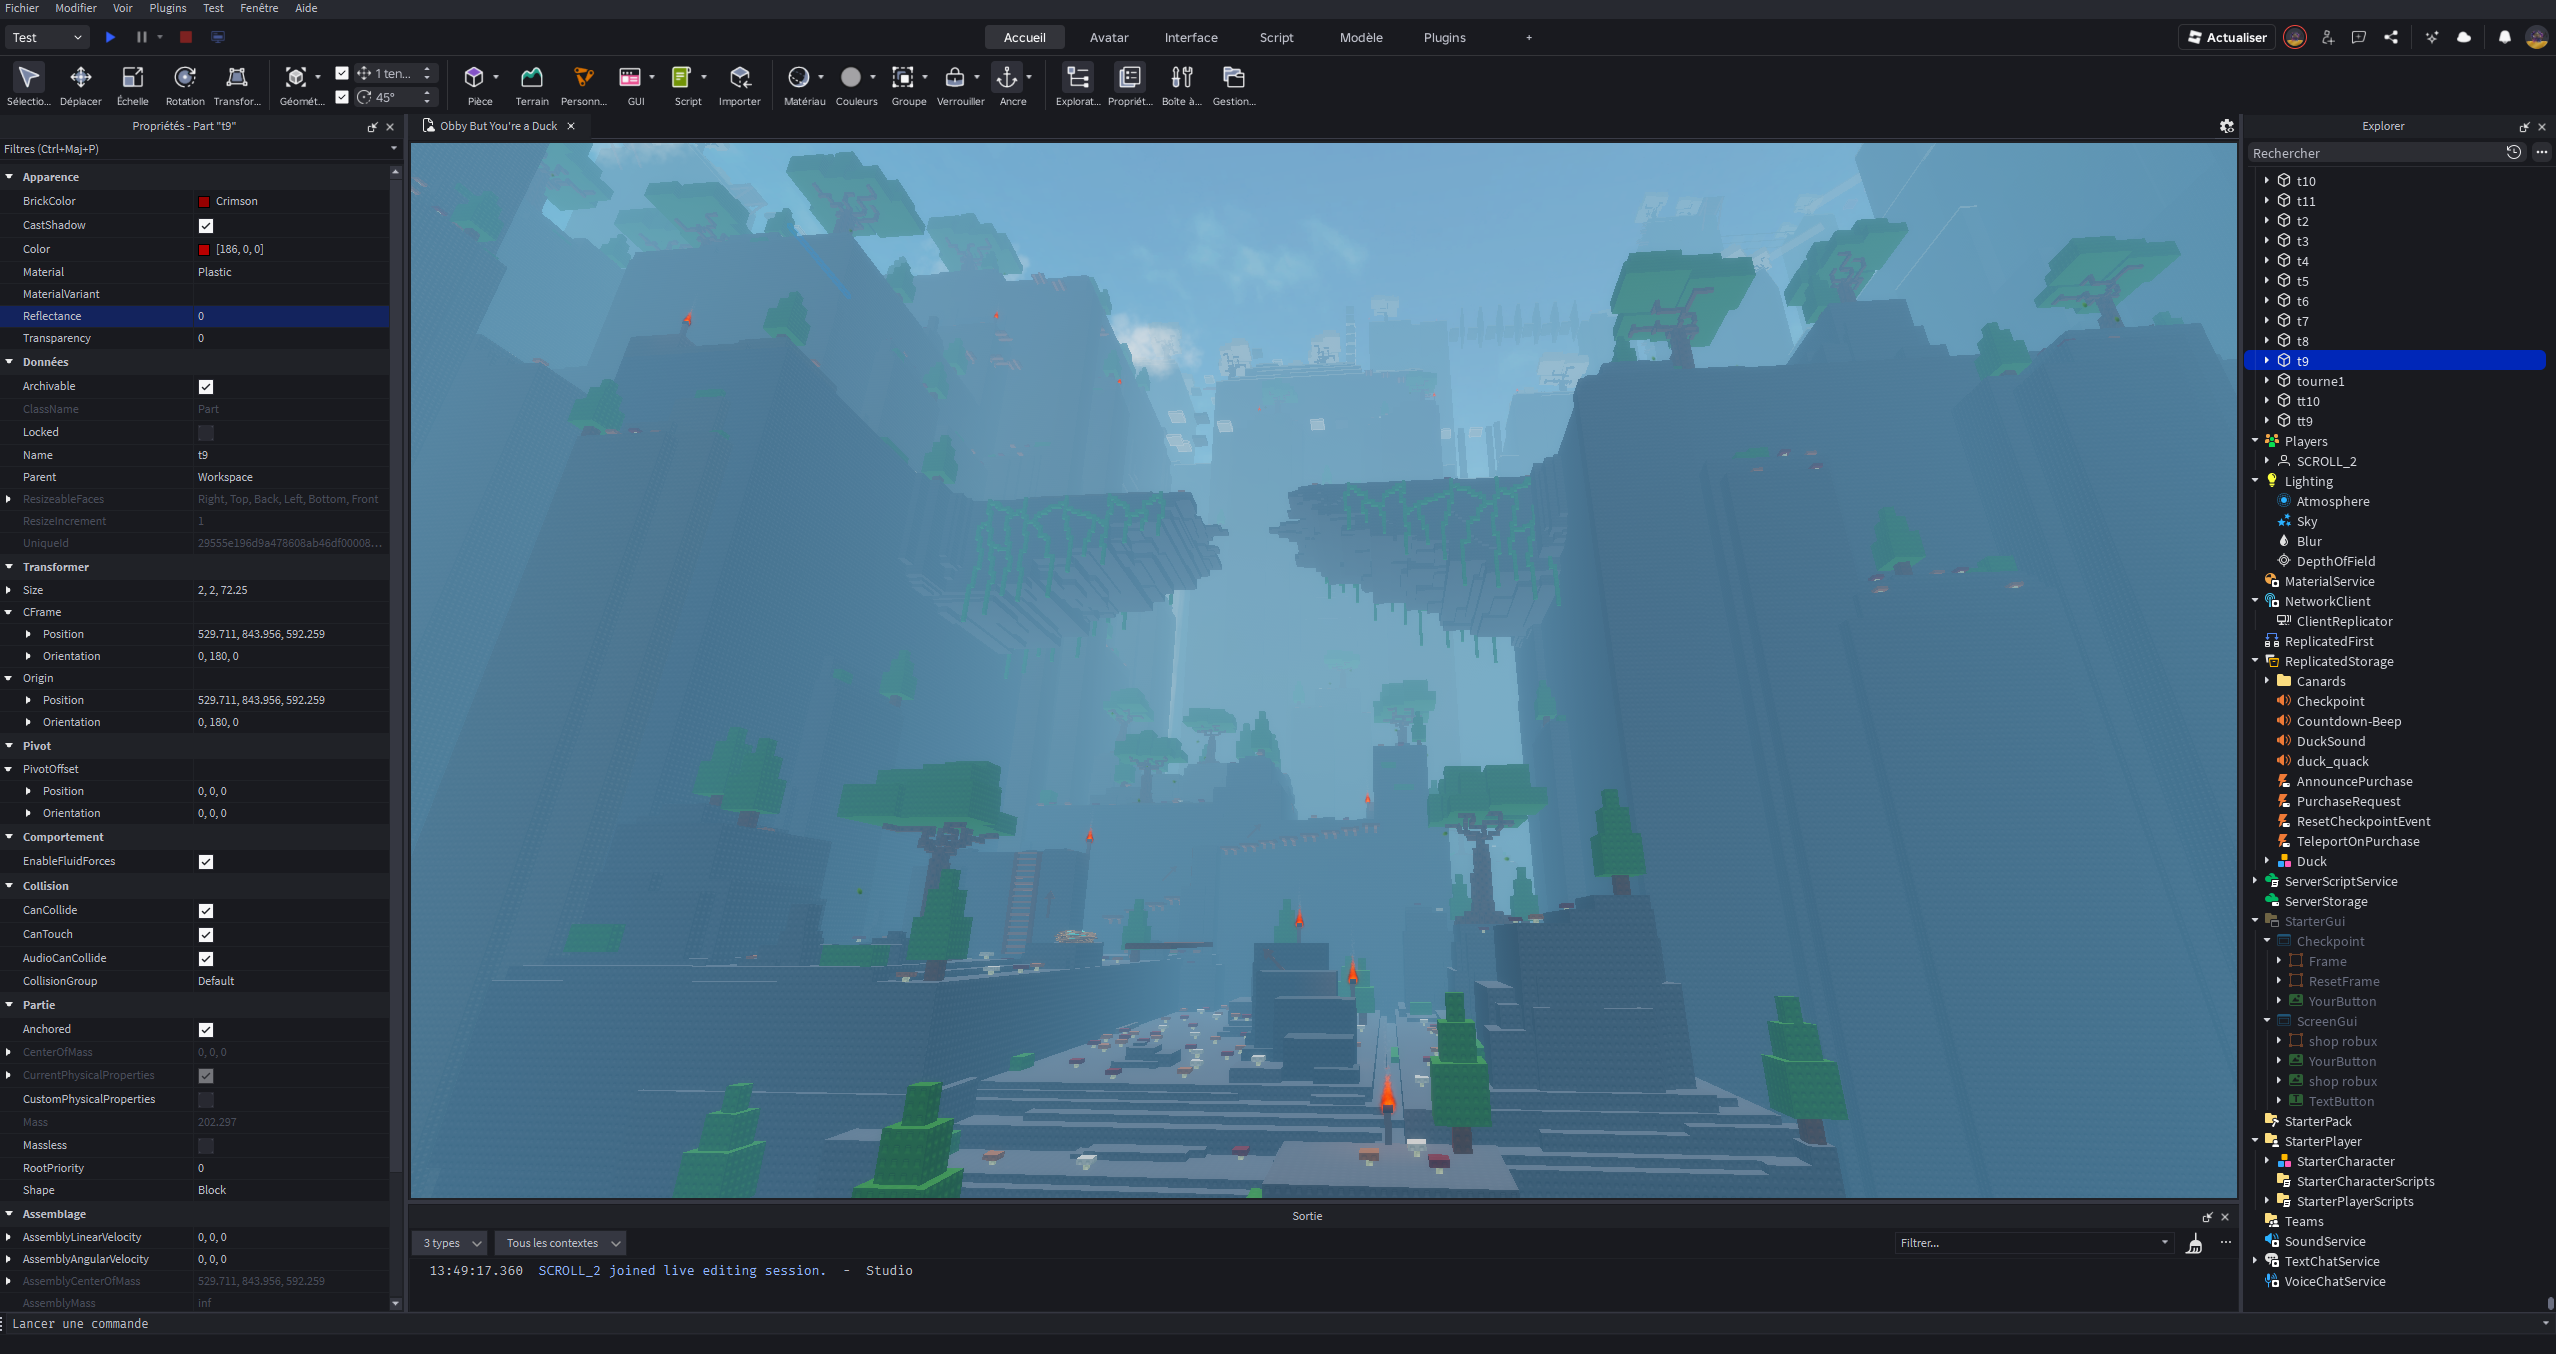Screen dimensions: 2556x1354
Task: Open the Fenêtre menu
Action: click(259, 8)
